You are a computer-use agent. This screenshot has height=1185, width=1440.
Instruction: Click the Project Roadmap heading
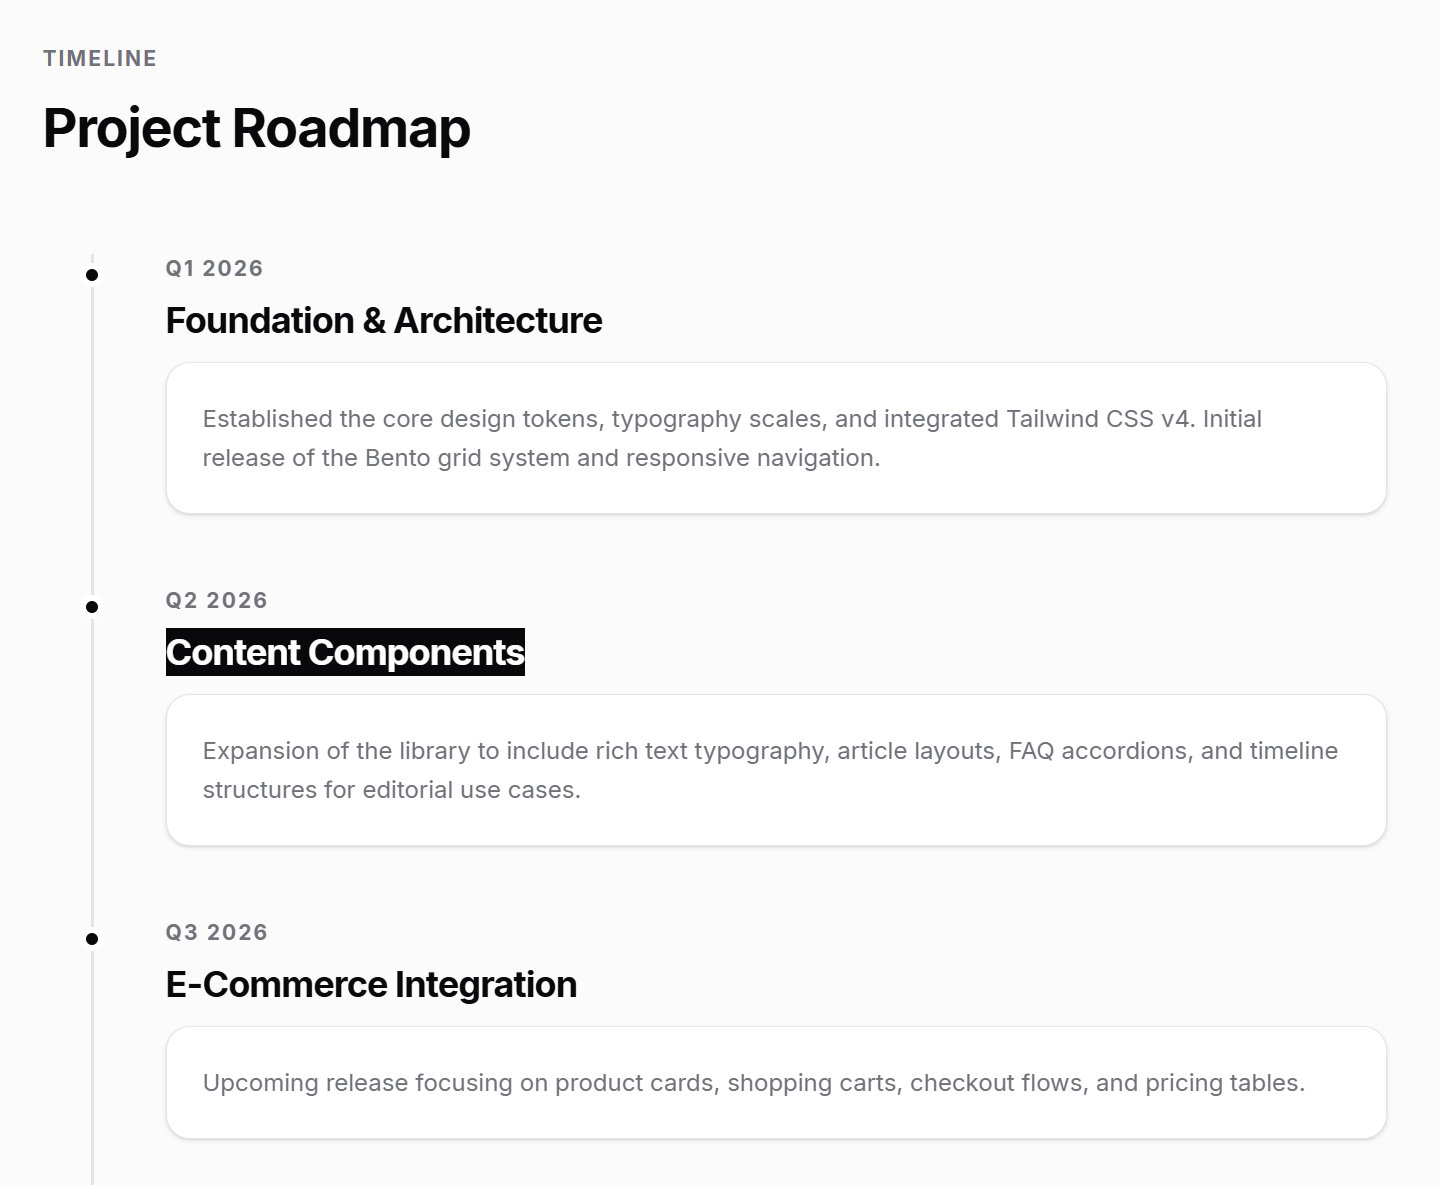pos(256,129)
